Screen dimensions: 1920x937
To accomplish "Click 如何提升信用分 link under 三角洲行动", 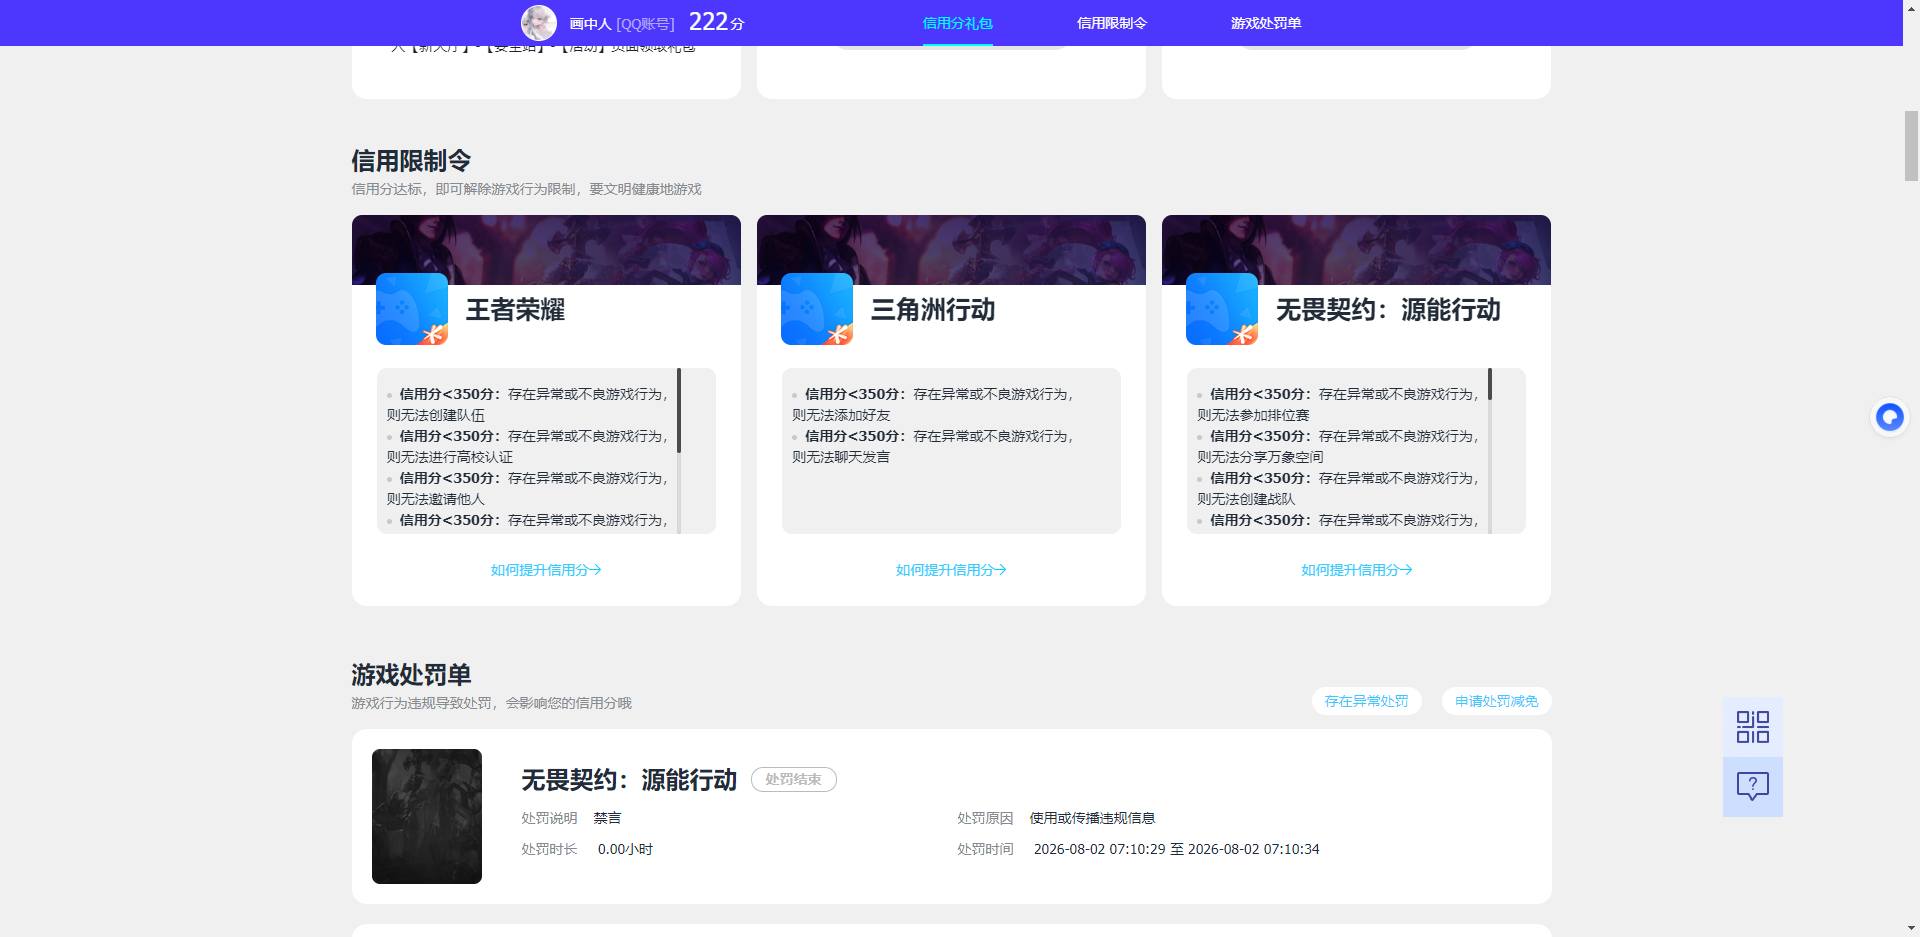I will click(x=951, y=570).
